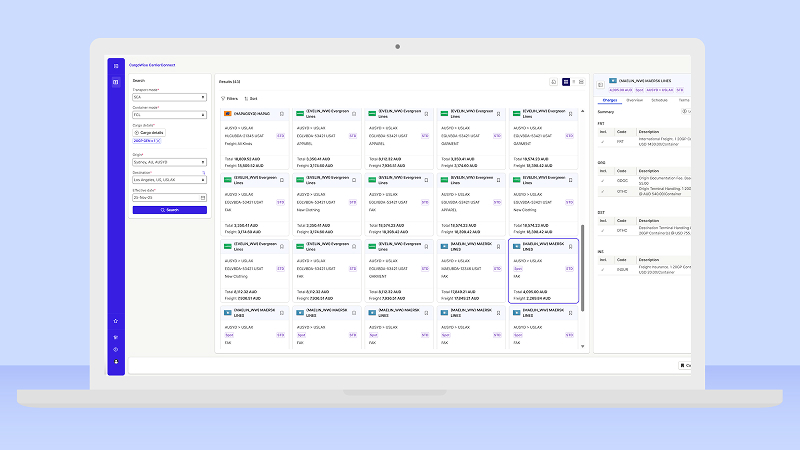Open the calendar icon in Effective date
Screen dimensions: 800x450
(x=204, y=198)
